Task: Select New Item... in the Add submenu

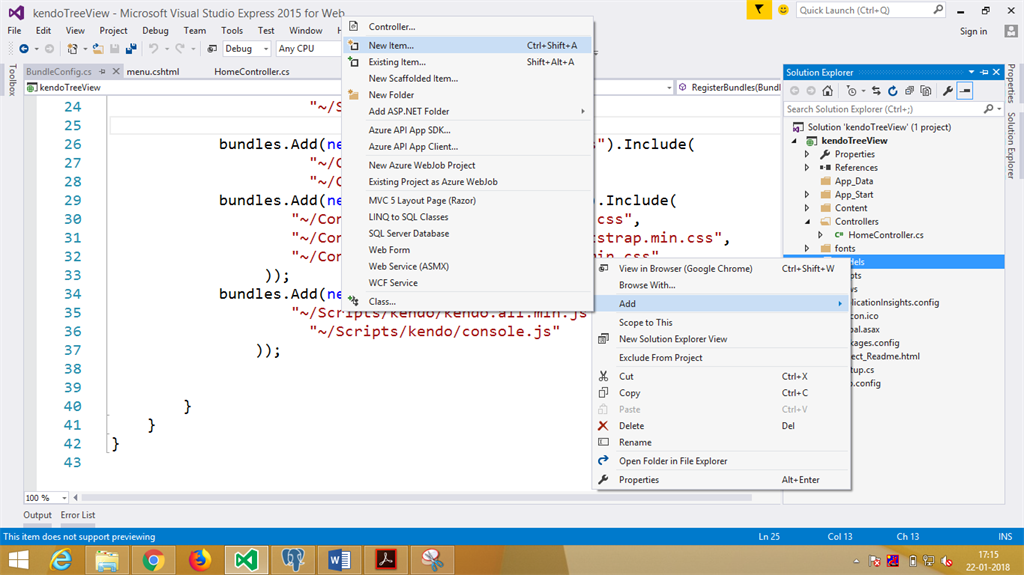Action: (x=390, y=45)
